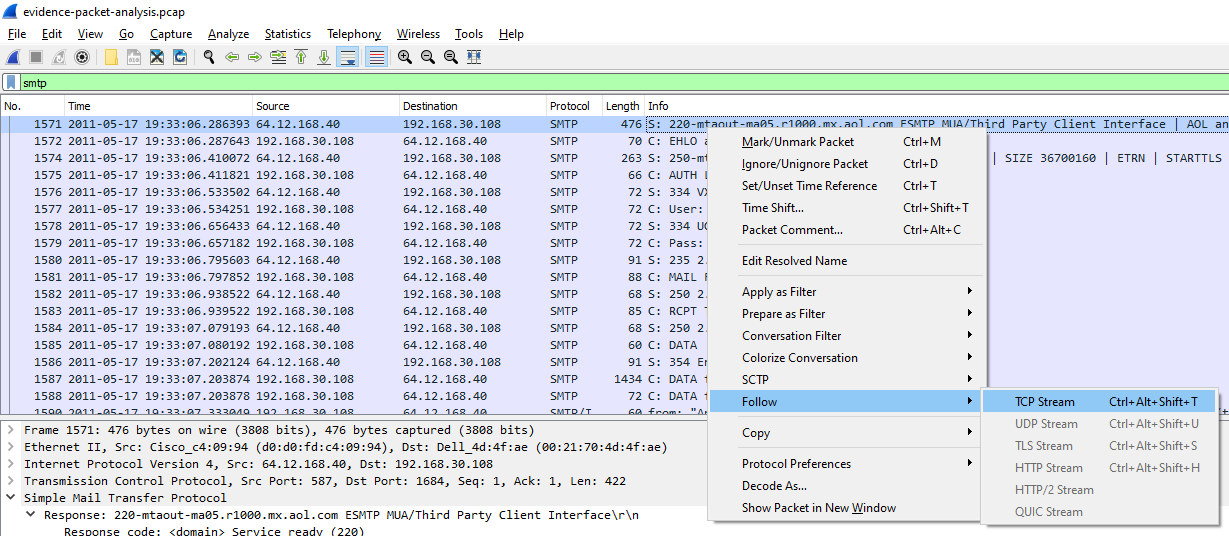Jump to the last packet
The height and width of the screenshot is (536, 1229).
pos(324,57)
